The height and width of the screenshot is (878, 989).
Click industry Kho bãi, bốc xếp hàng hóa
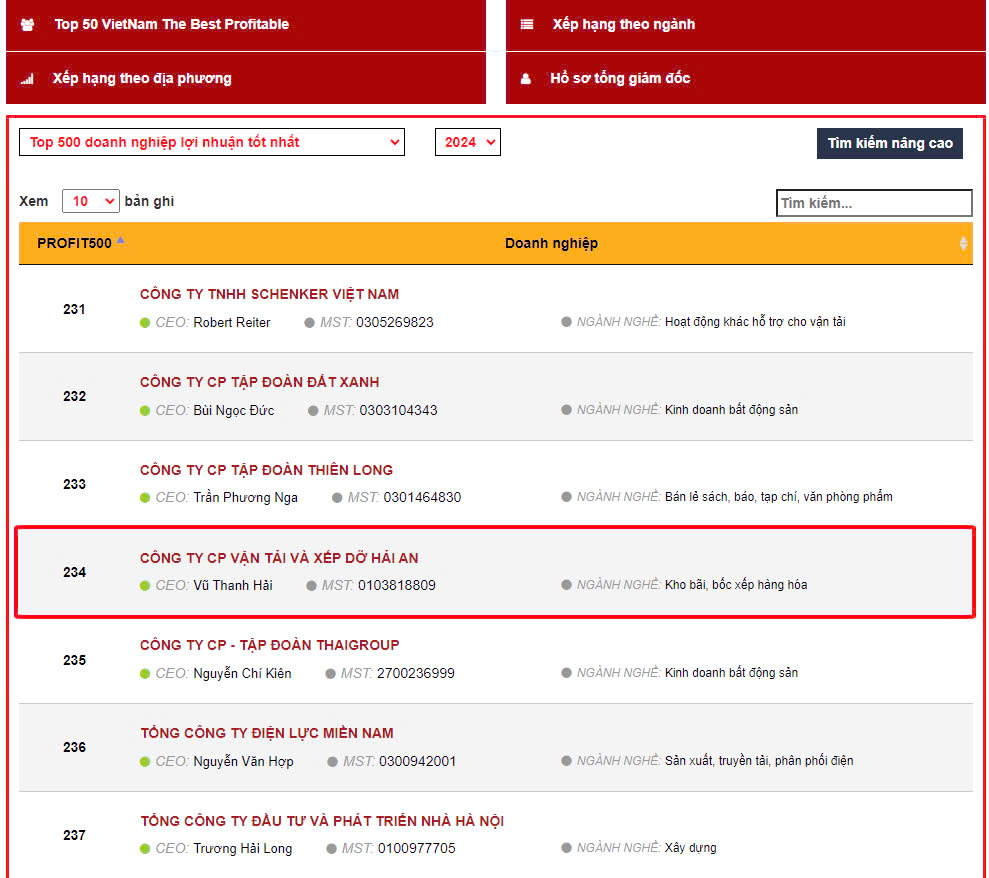coord(735,585)
